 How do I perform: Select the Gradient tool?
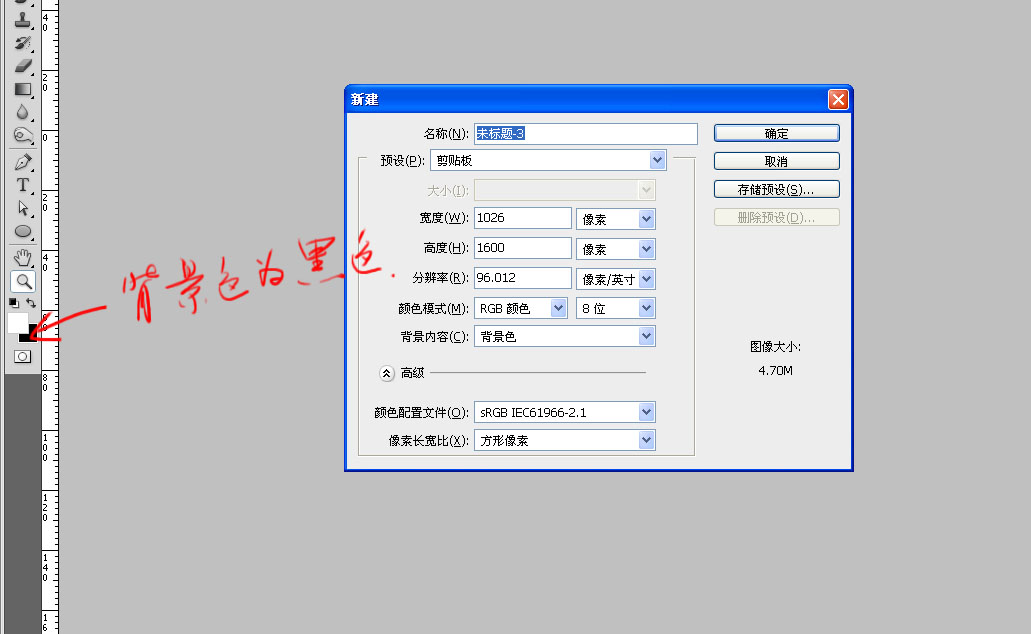click(23, 89)
